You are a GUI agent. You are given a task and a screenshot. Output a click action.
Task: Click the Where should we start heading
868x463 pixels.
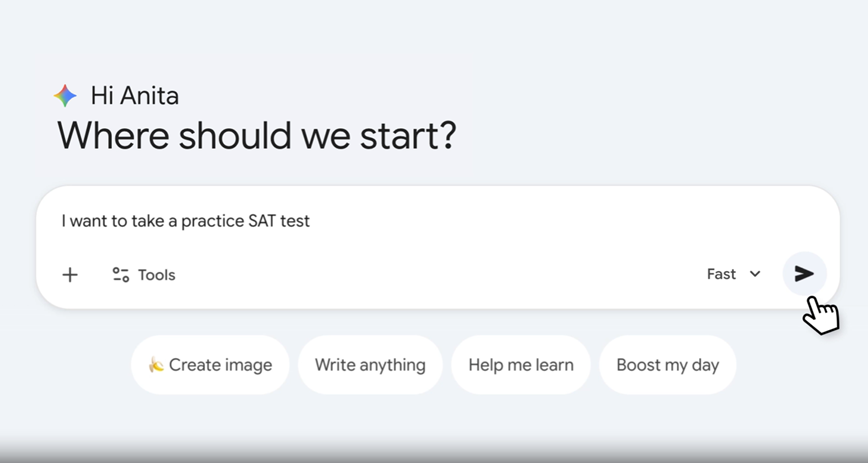256,135
